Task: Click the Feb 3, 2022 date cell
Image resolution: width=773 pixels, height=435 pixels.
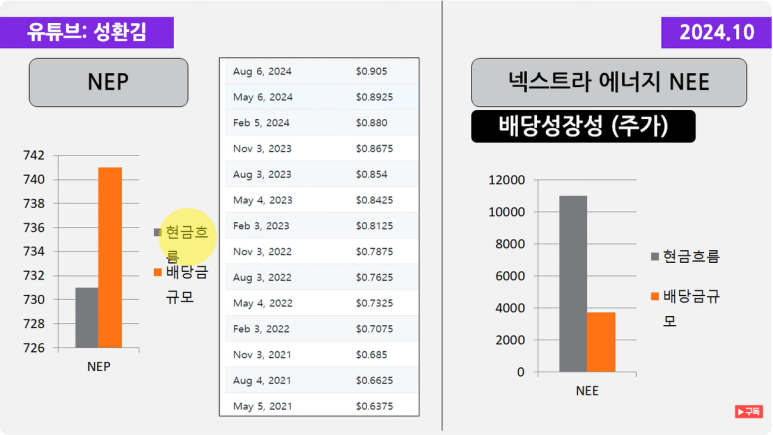Action: click(x=261, y=329)
